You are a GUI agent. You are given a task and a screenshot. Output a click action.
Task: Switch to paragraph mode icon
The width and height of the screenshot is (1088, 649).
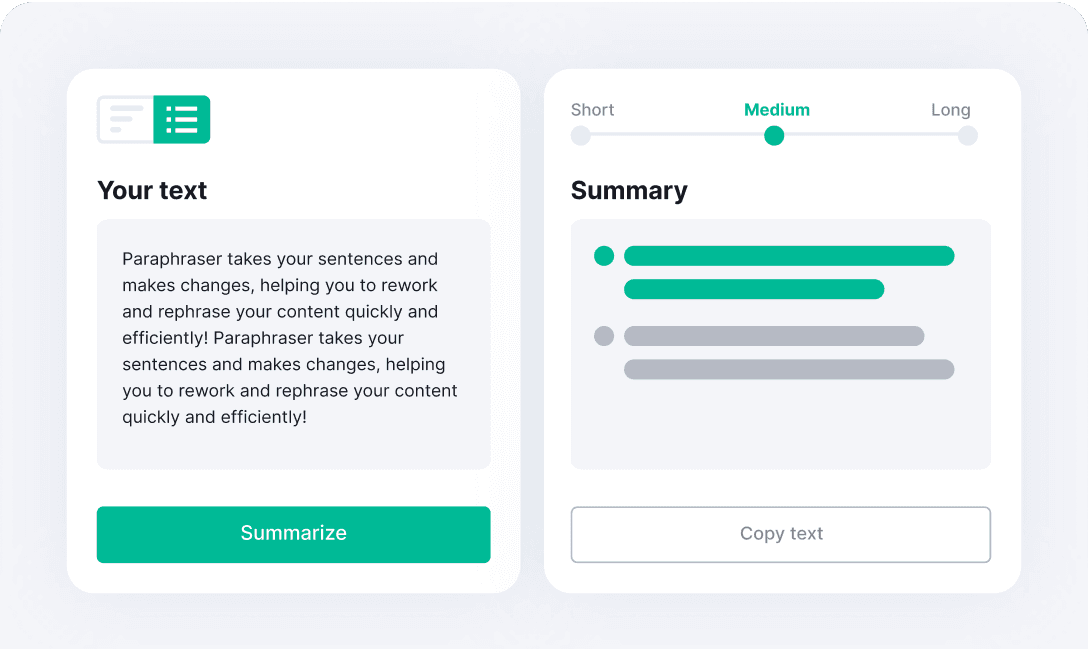[126, 119]
